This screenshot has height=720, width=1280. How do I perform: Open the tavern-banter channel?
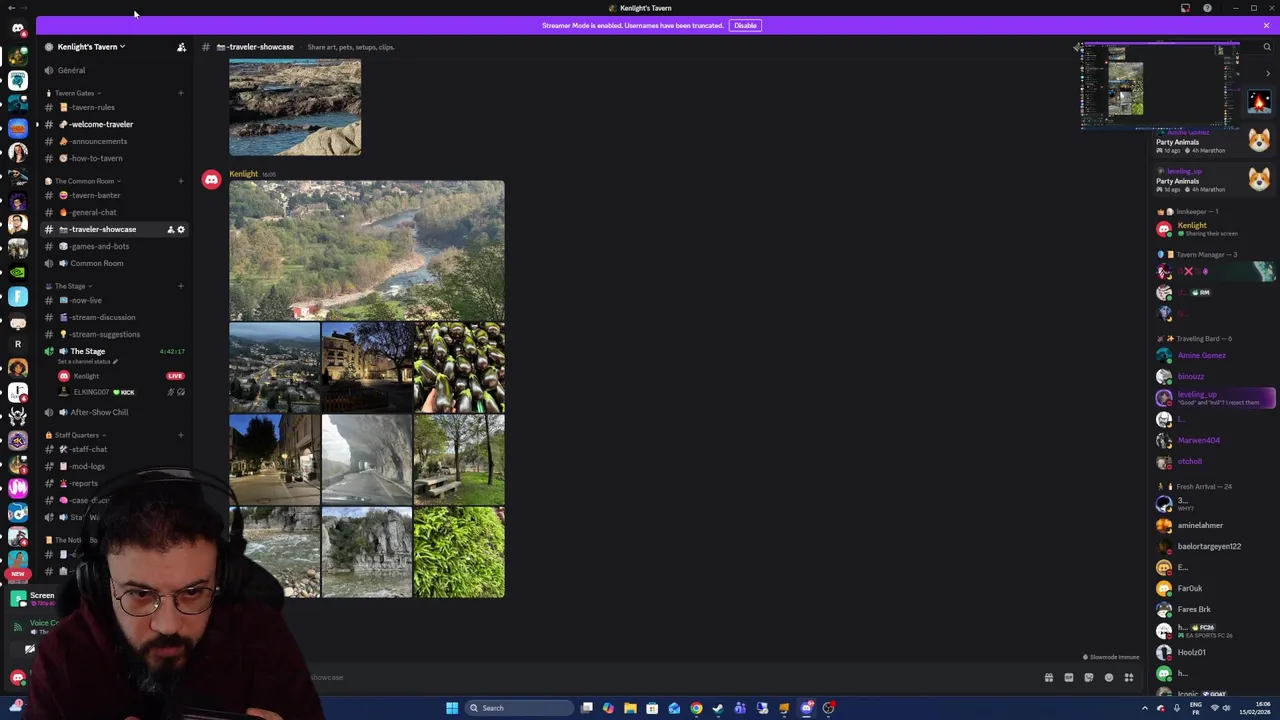pos(115,195)
